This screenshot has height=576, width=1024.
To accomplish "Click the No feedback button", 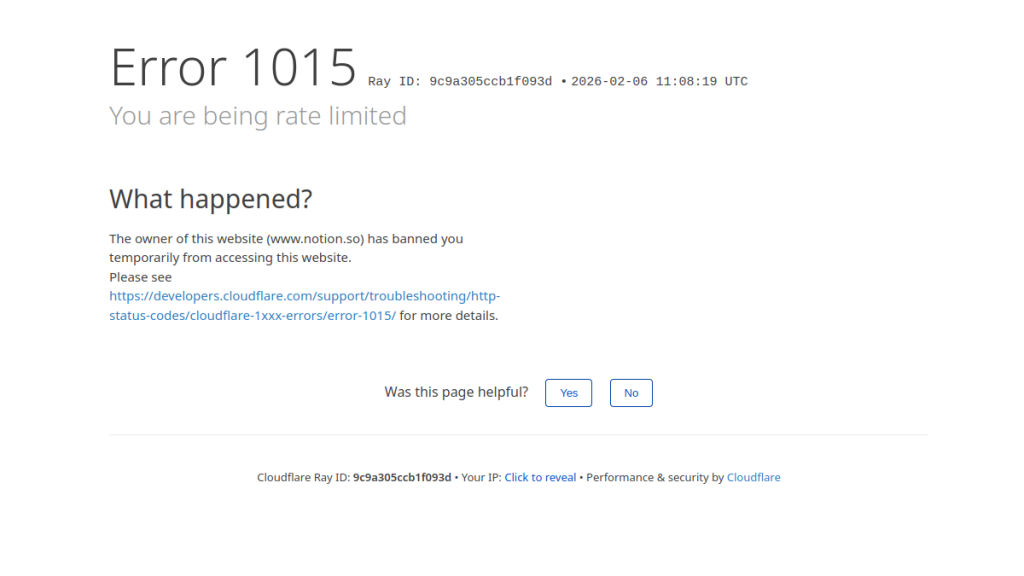I will [631, 393].
